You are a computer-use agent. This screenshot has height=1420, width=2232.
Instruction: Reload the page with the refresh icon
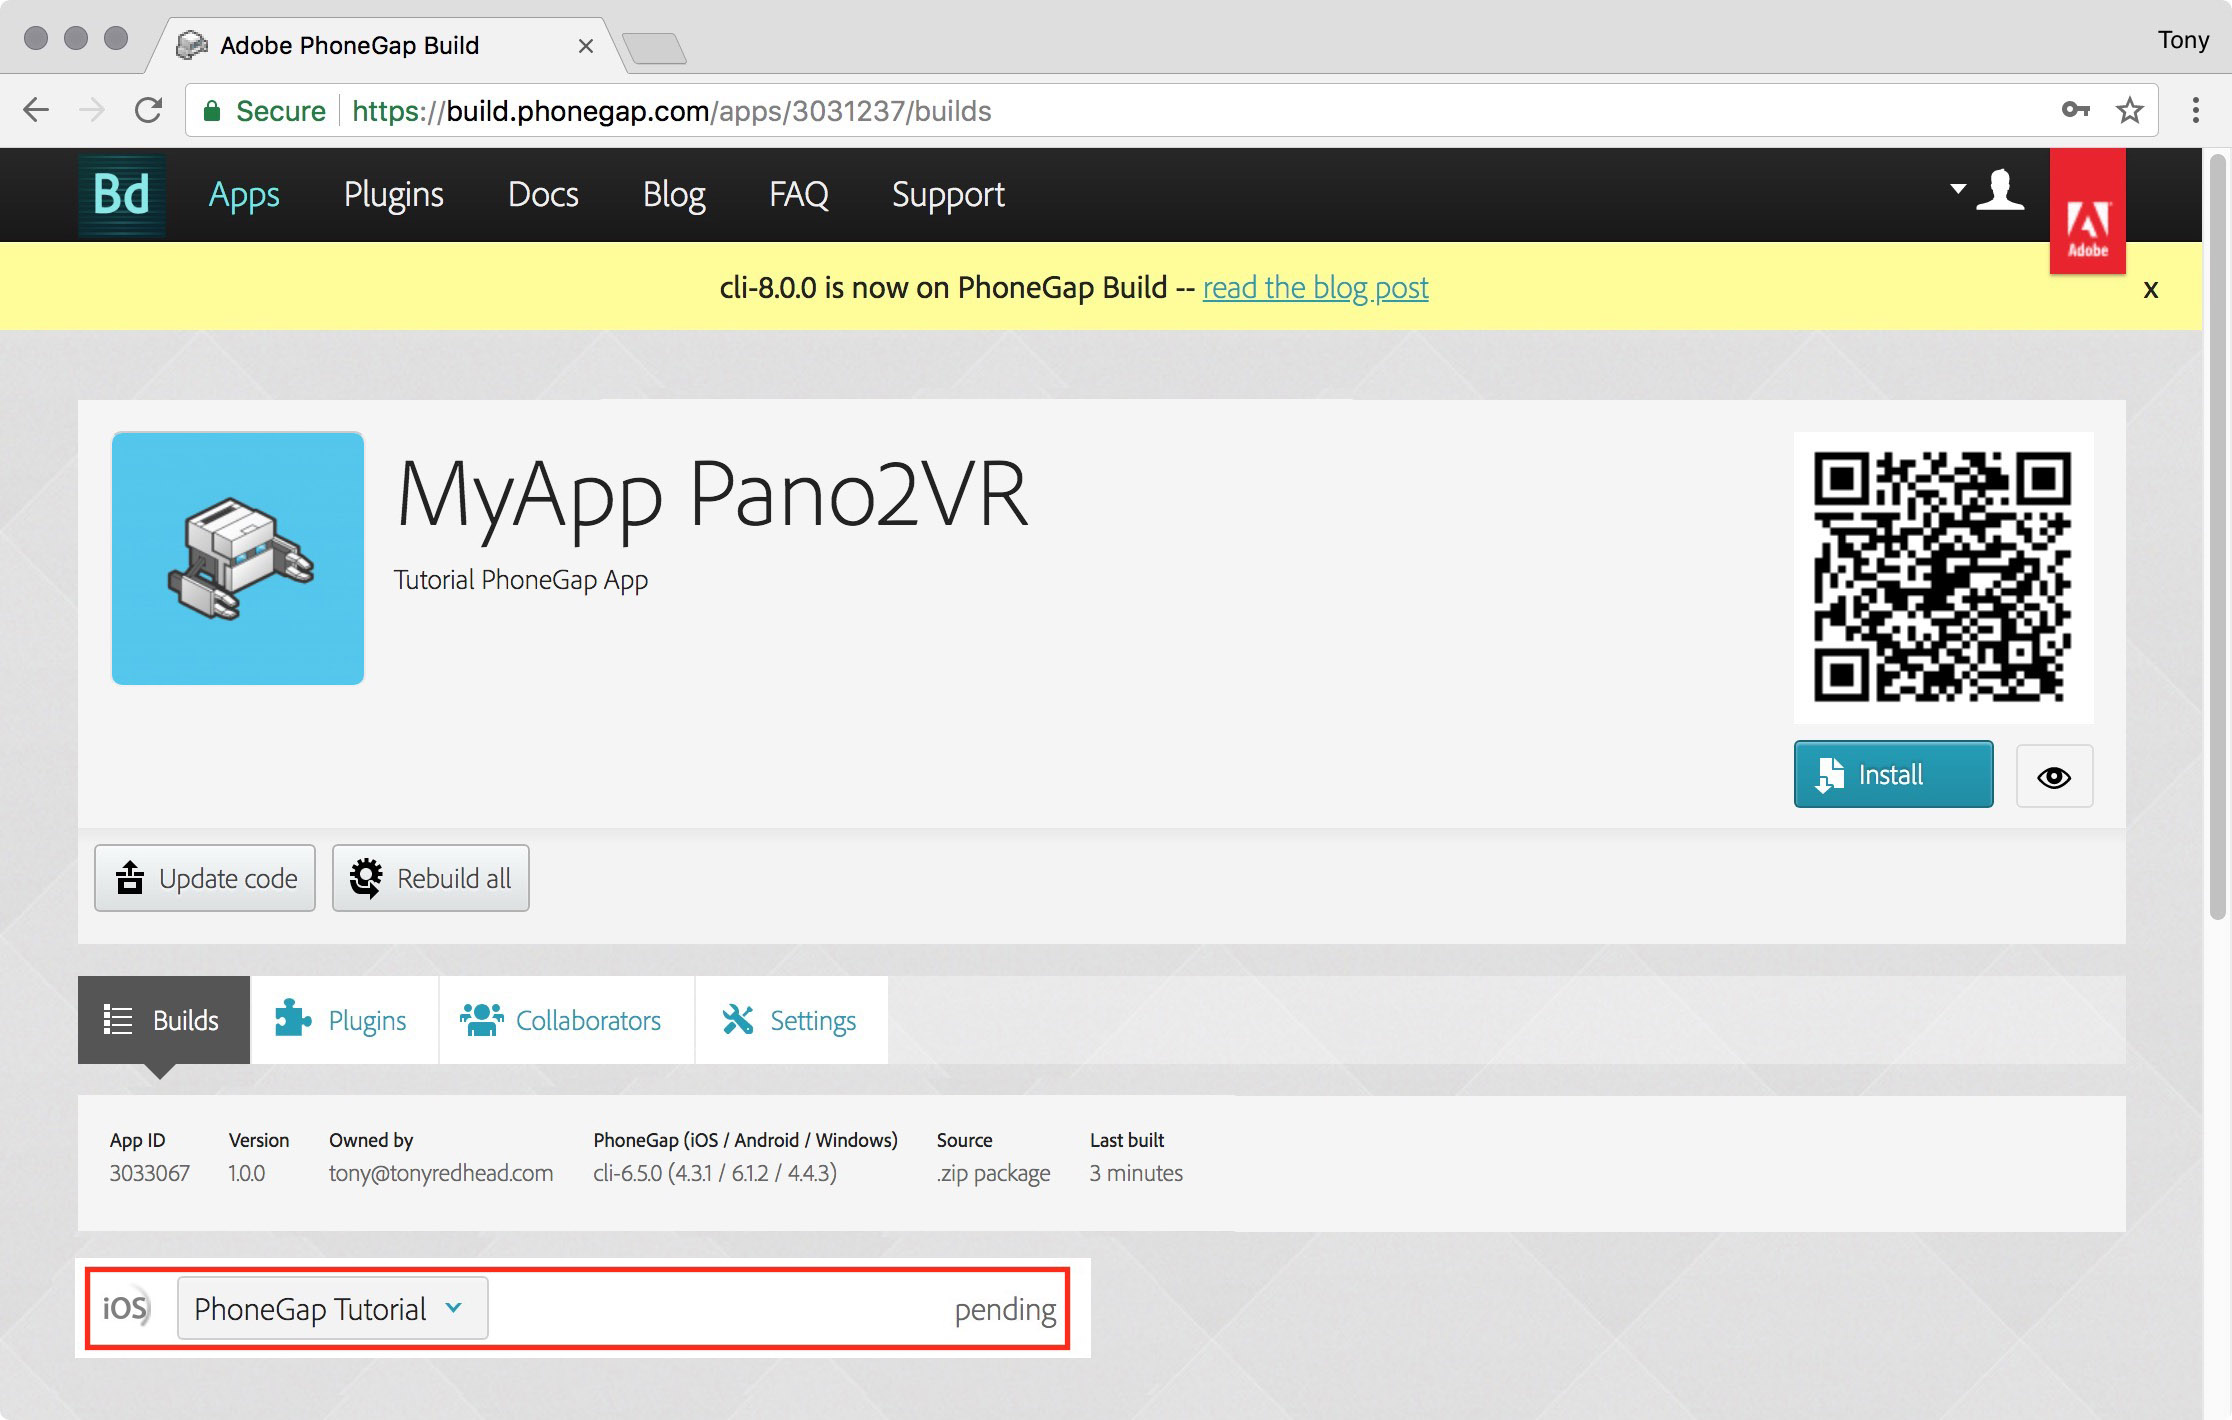[x=148, y=110]
